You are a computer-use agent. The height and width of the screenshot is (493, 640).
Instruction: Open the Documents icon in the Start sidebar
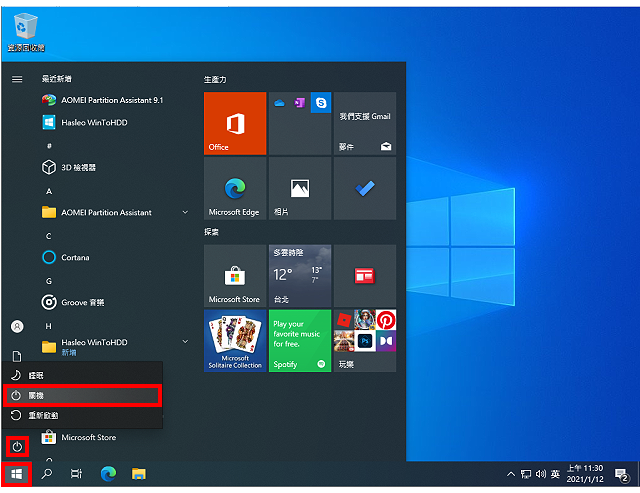[17, 356]
